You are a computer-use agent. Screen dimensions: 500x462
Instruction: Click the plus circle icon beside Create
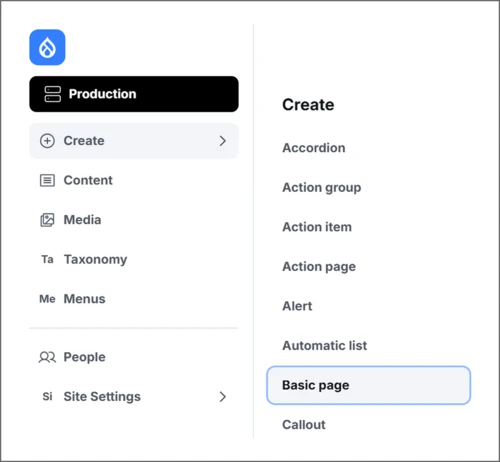pos(47,141)
